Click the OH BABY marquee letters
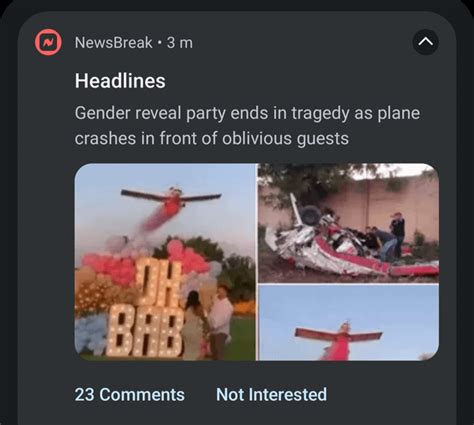This screenshot has height=425, width=474. 145,307
